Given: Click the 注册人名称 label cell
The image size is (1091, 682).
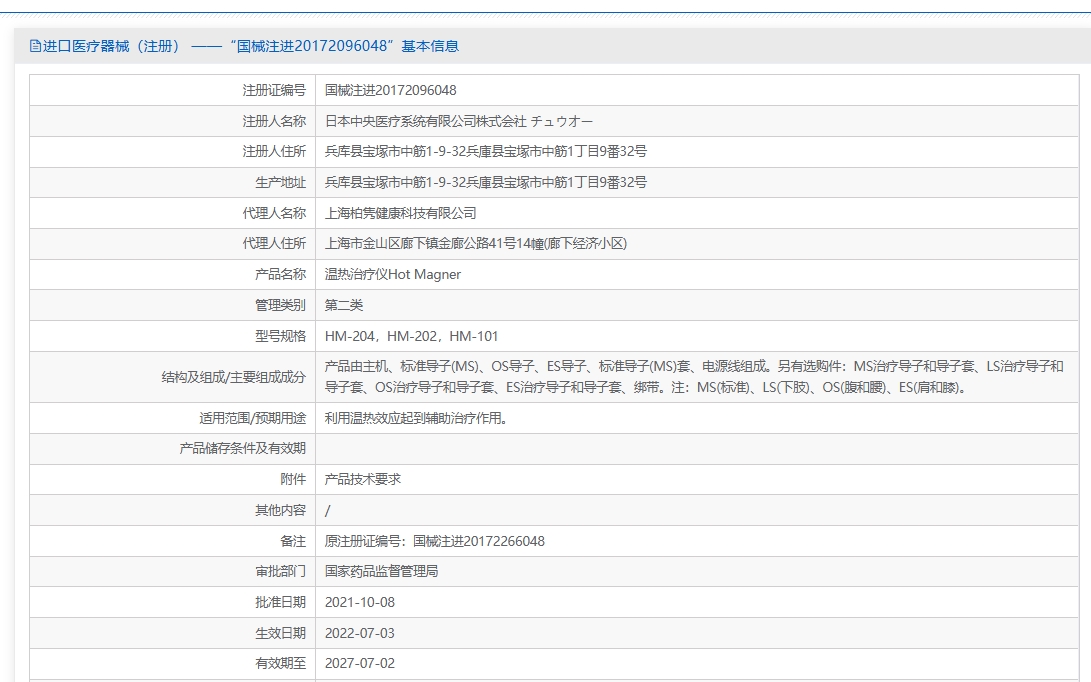Looking at the screenshot, I should point(274,121).
